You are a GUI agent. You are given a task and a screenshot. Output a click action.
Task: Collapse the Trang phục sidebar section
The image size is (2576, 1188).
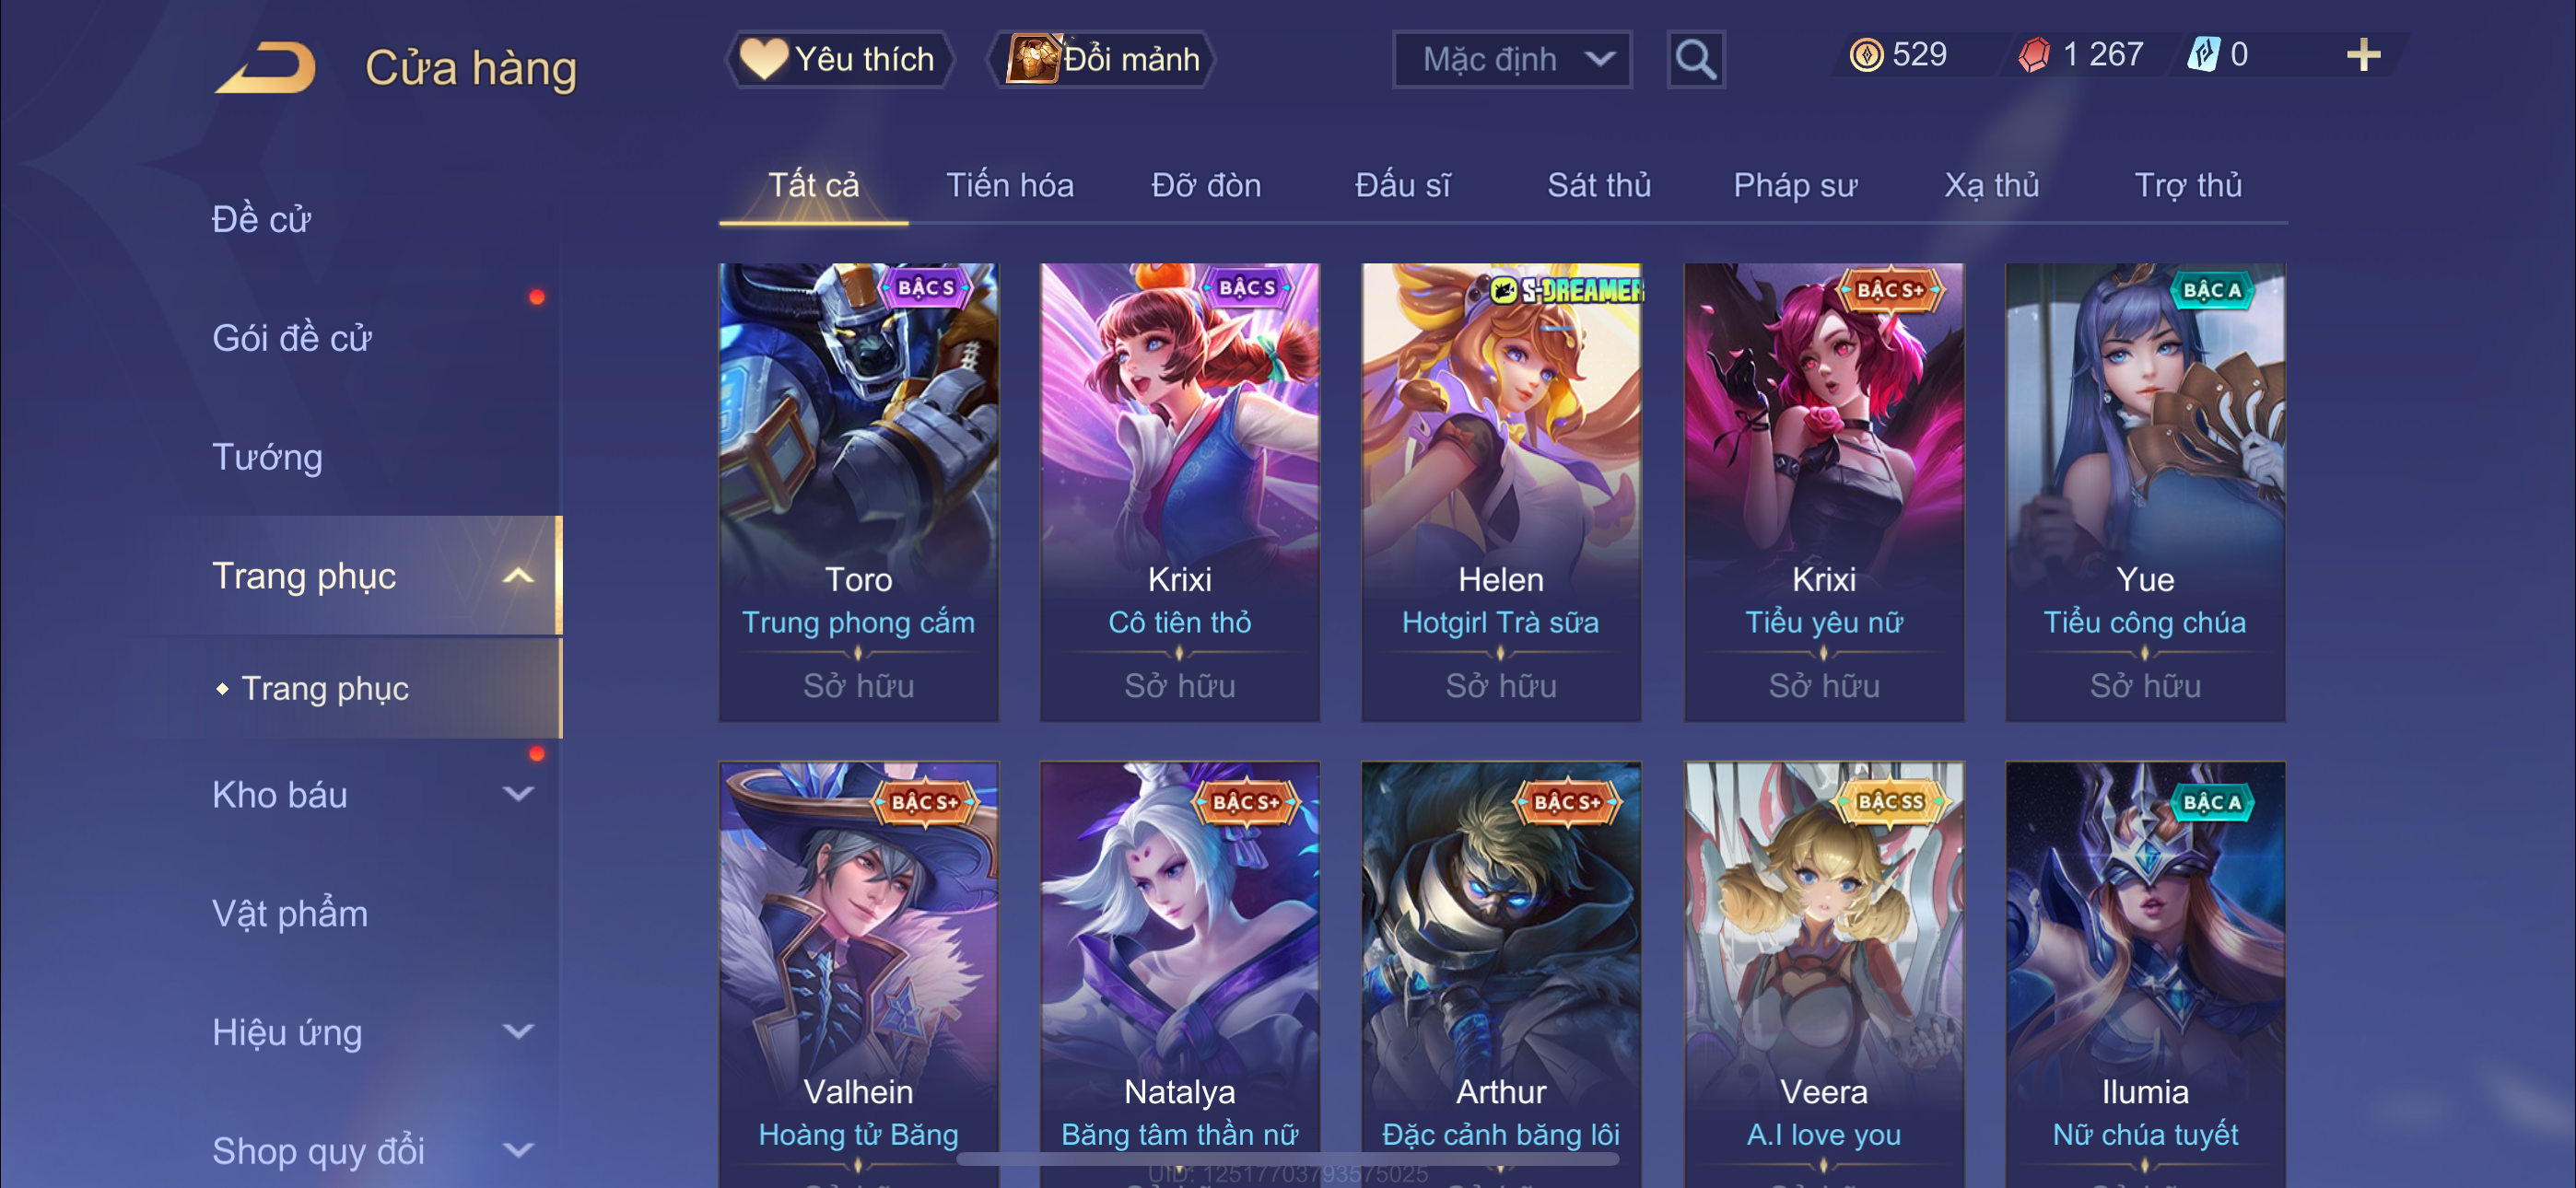[518, 576]
